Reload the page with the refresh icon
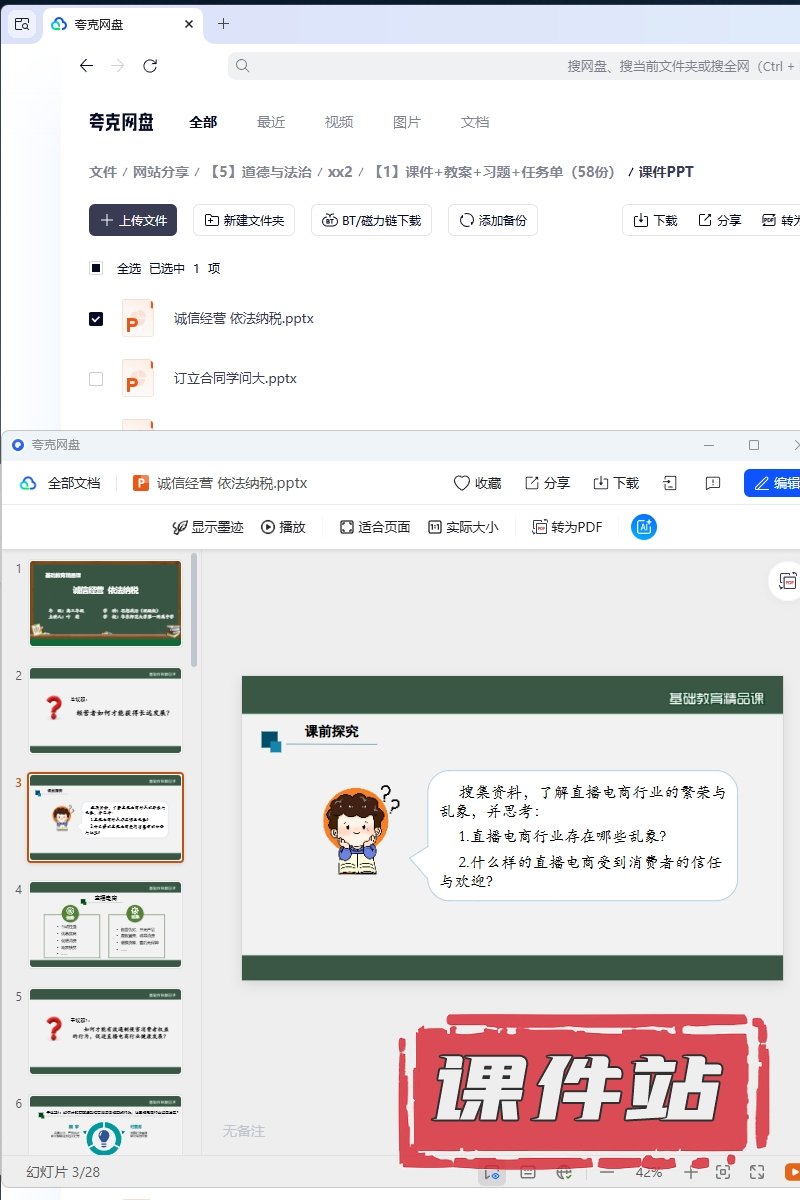 coord(150,66)
